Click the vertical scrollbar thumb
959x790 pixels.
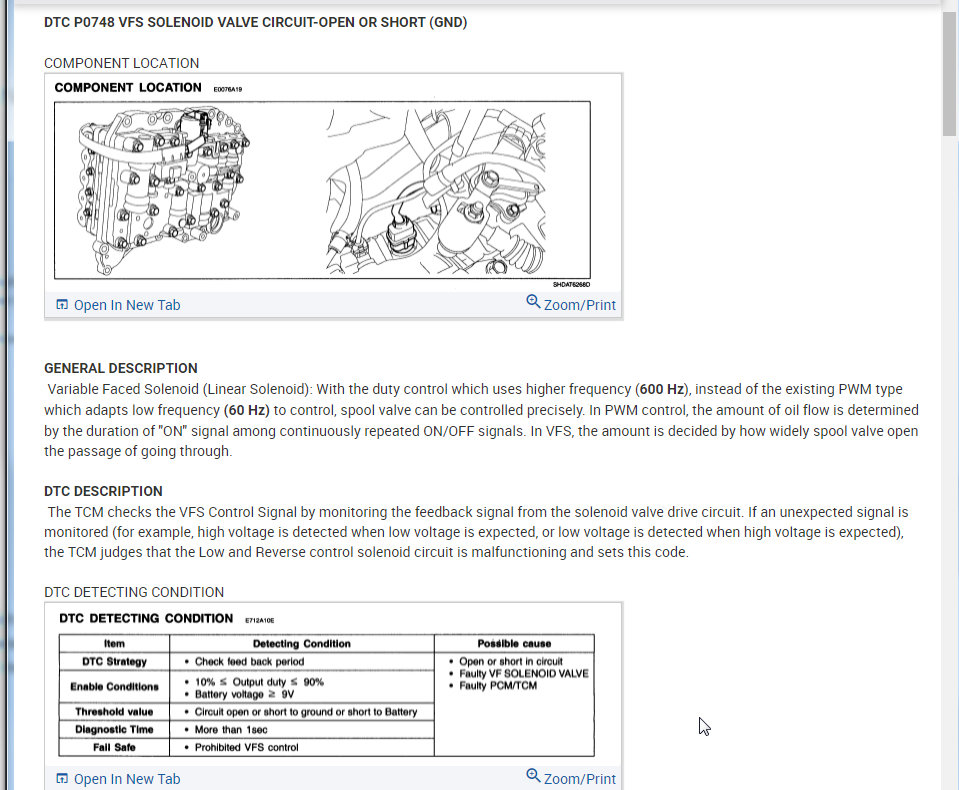click(x=949, y=73)
